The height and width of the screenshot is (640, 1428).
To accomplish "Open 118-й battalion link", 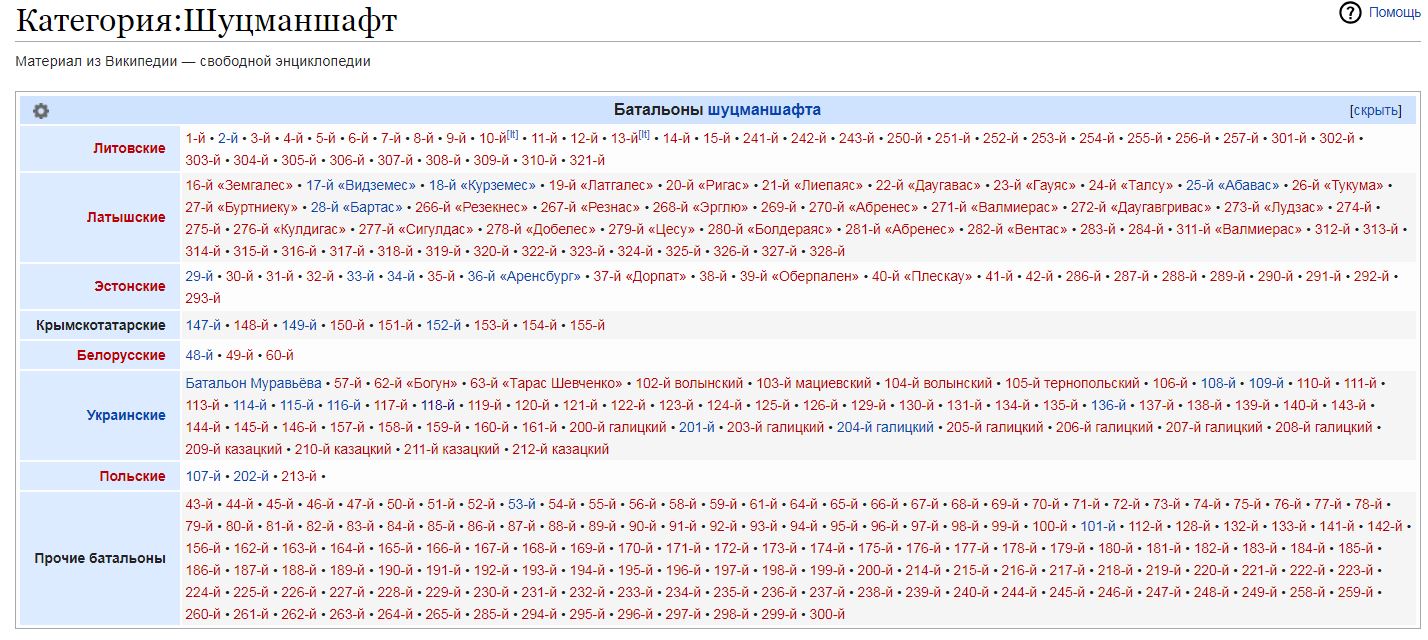I will pos(438,405).
